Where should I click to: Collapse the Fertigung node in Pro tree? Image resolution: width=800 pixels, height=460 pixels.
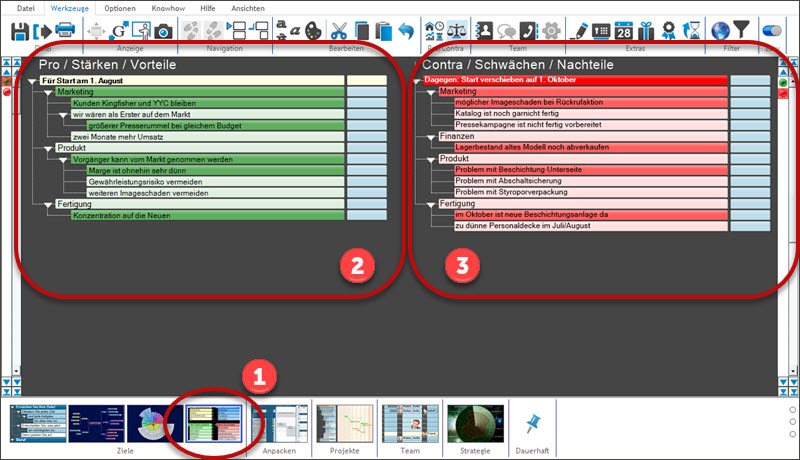coord(46,204)
